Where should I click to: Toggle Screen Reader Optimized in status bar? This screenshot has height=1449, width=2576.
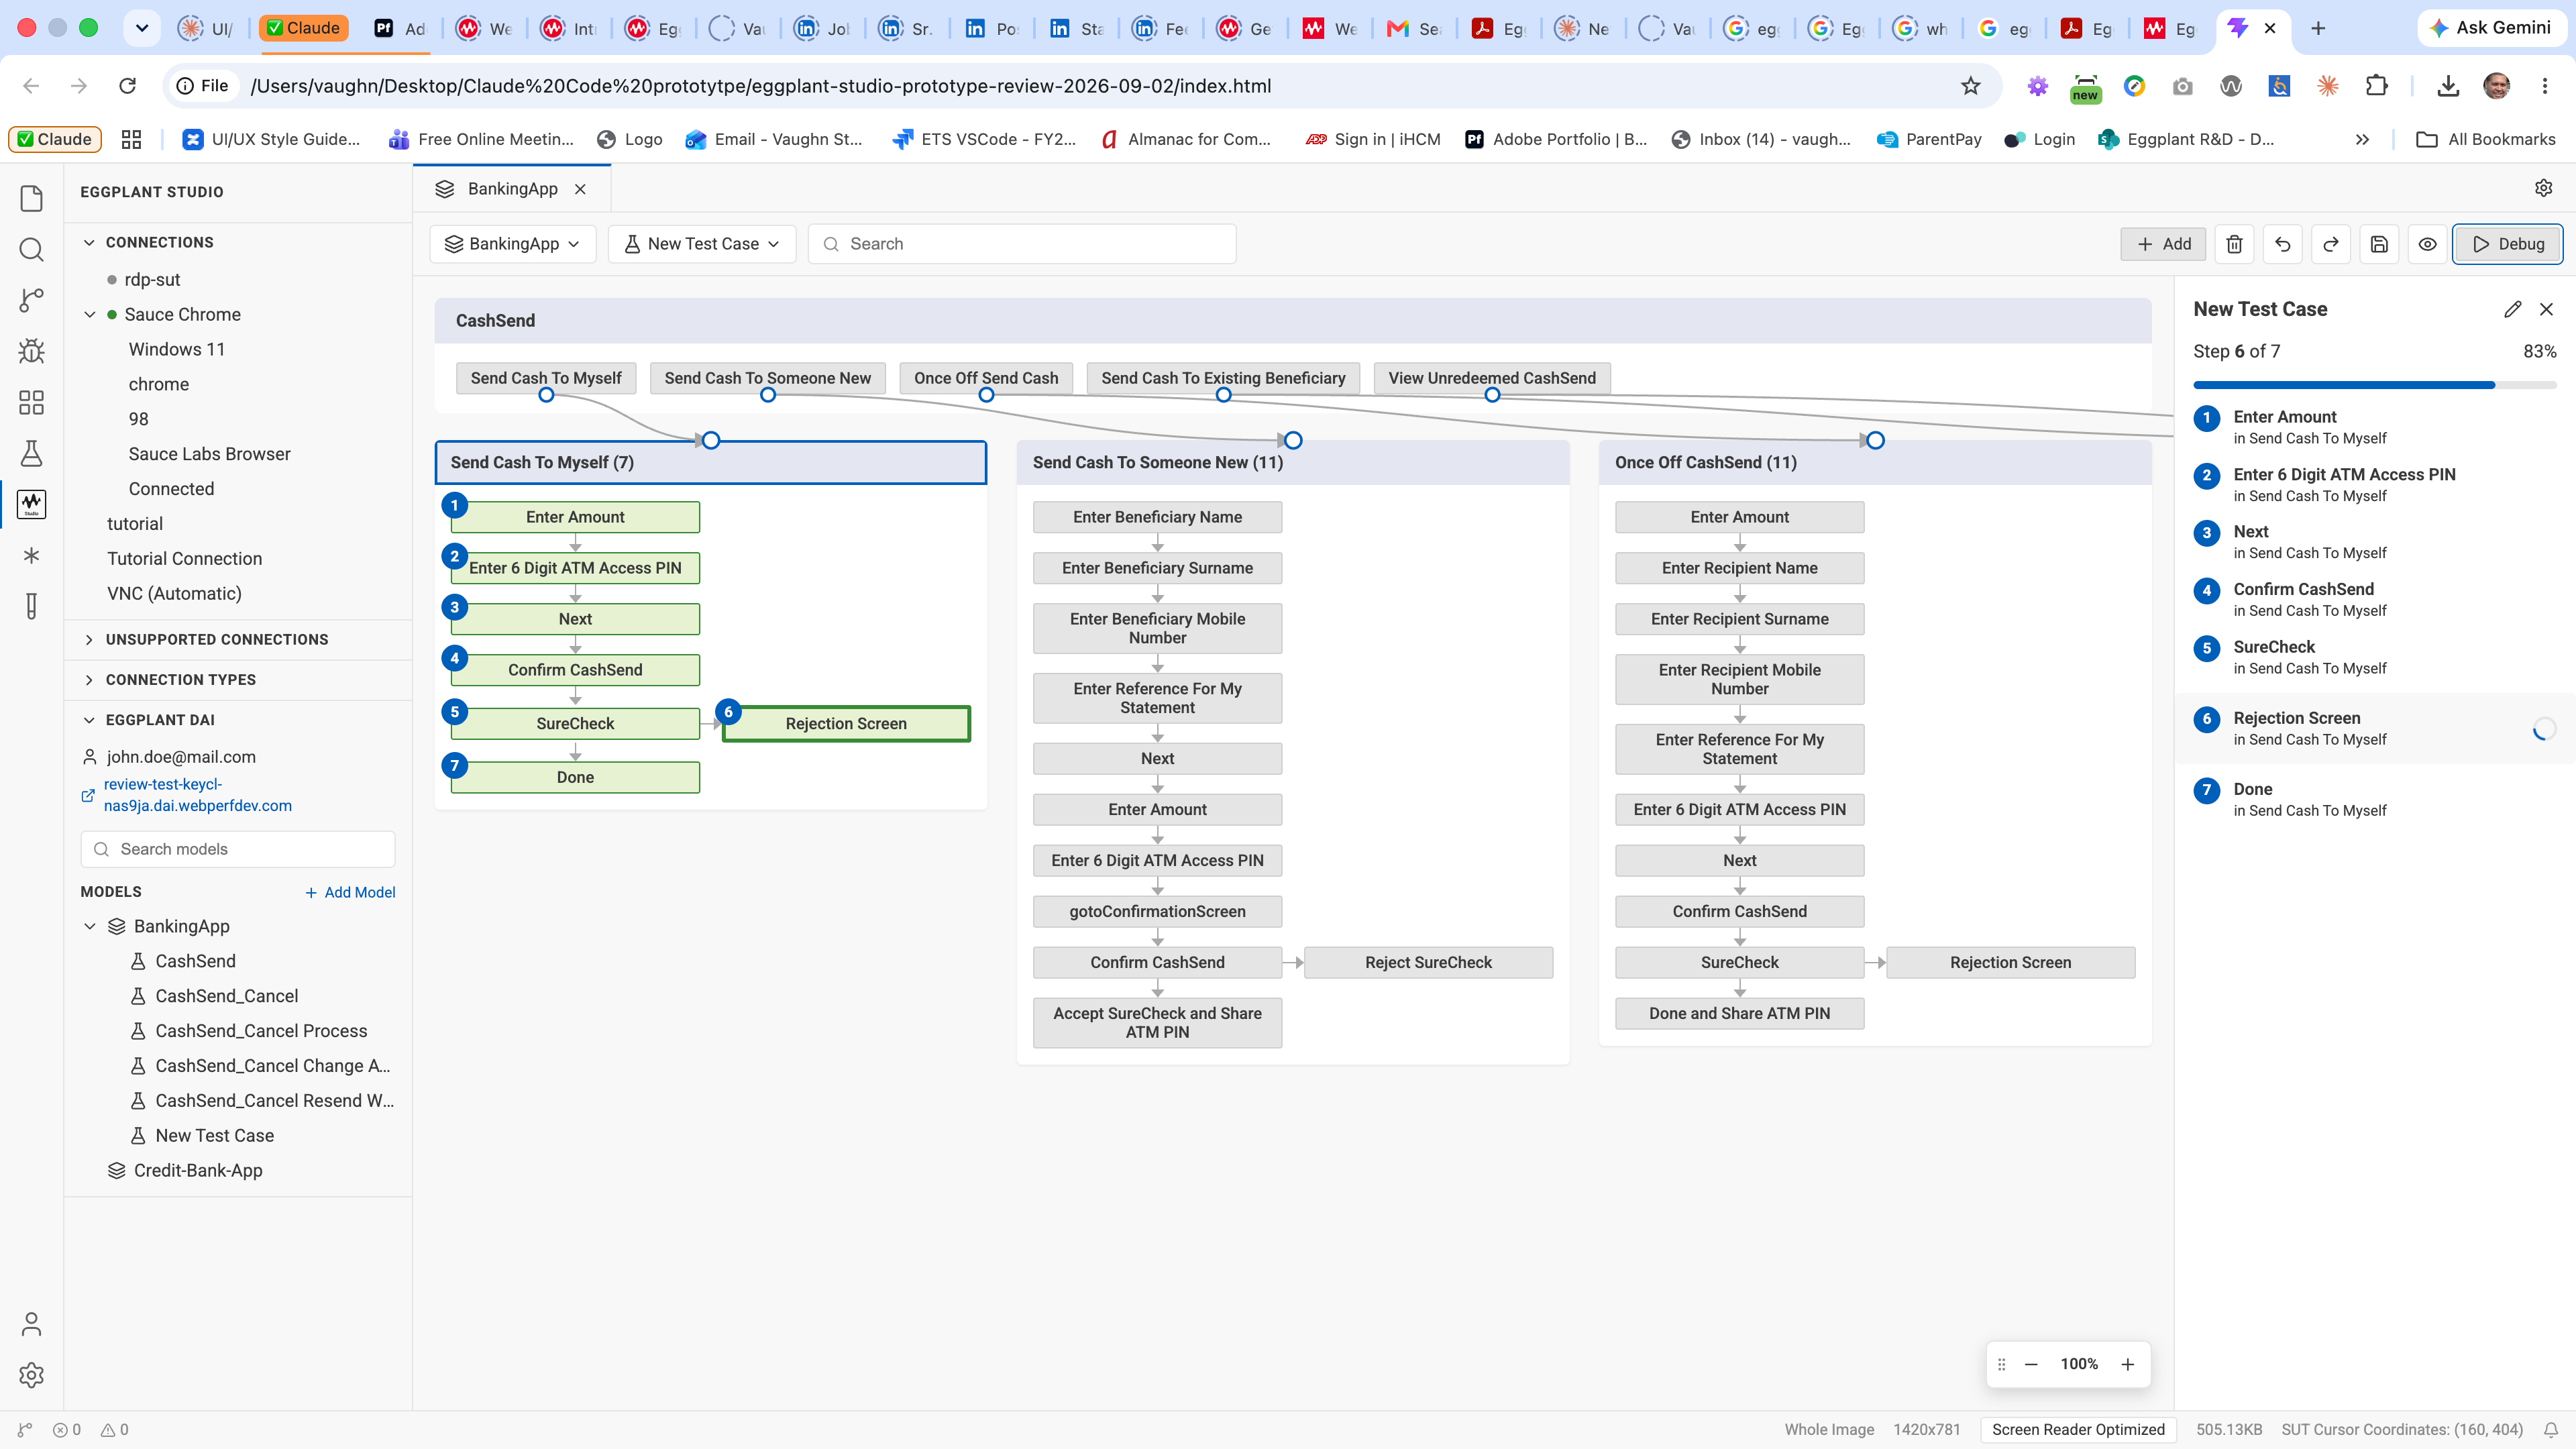pyautogui.click(x=2078, y=1430)
